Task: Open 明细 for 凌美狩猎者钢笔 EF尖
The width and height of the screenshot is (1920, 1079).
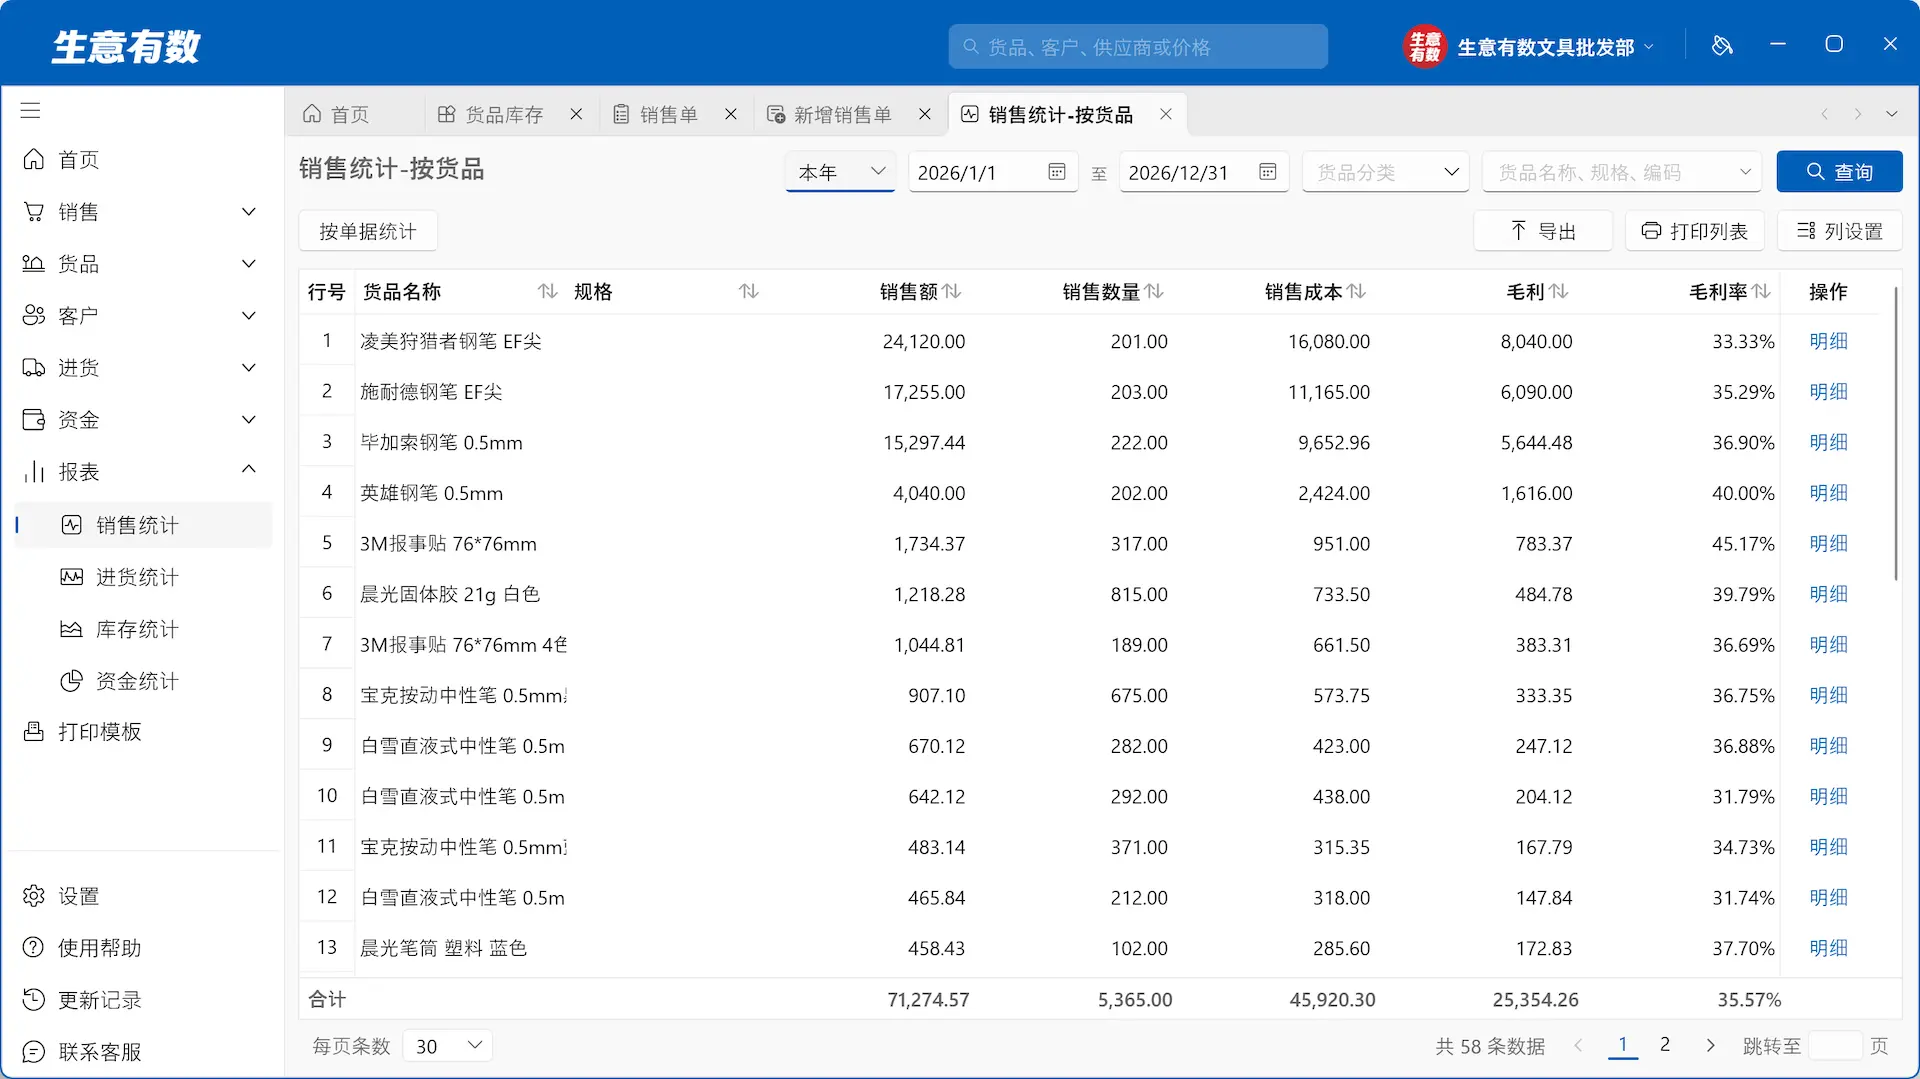Action: 1828,341
